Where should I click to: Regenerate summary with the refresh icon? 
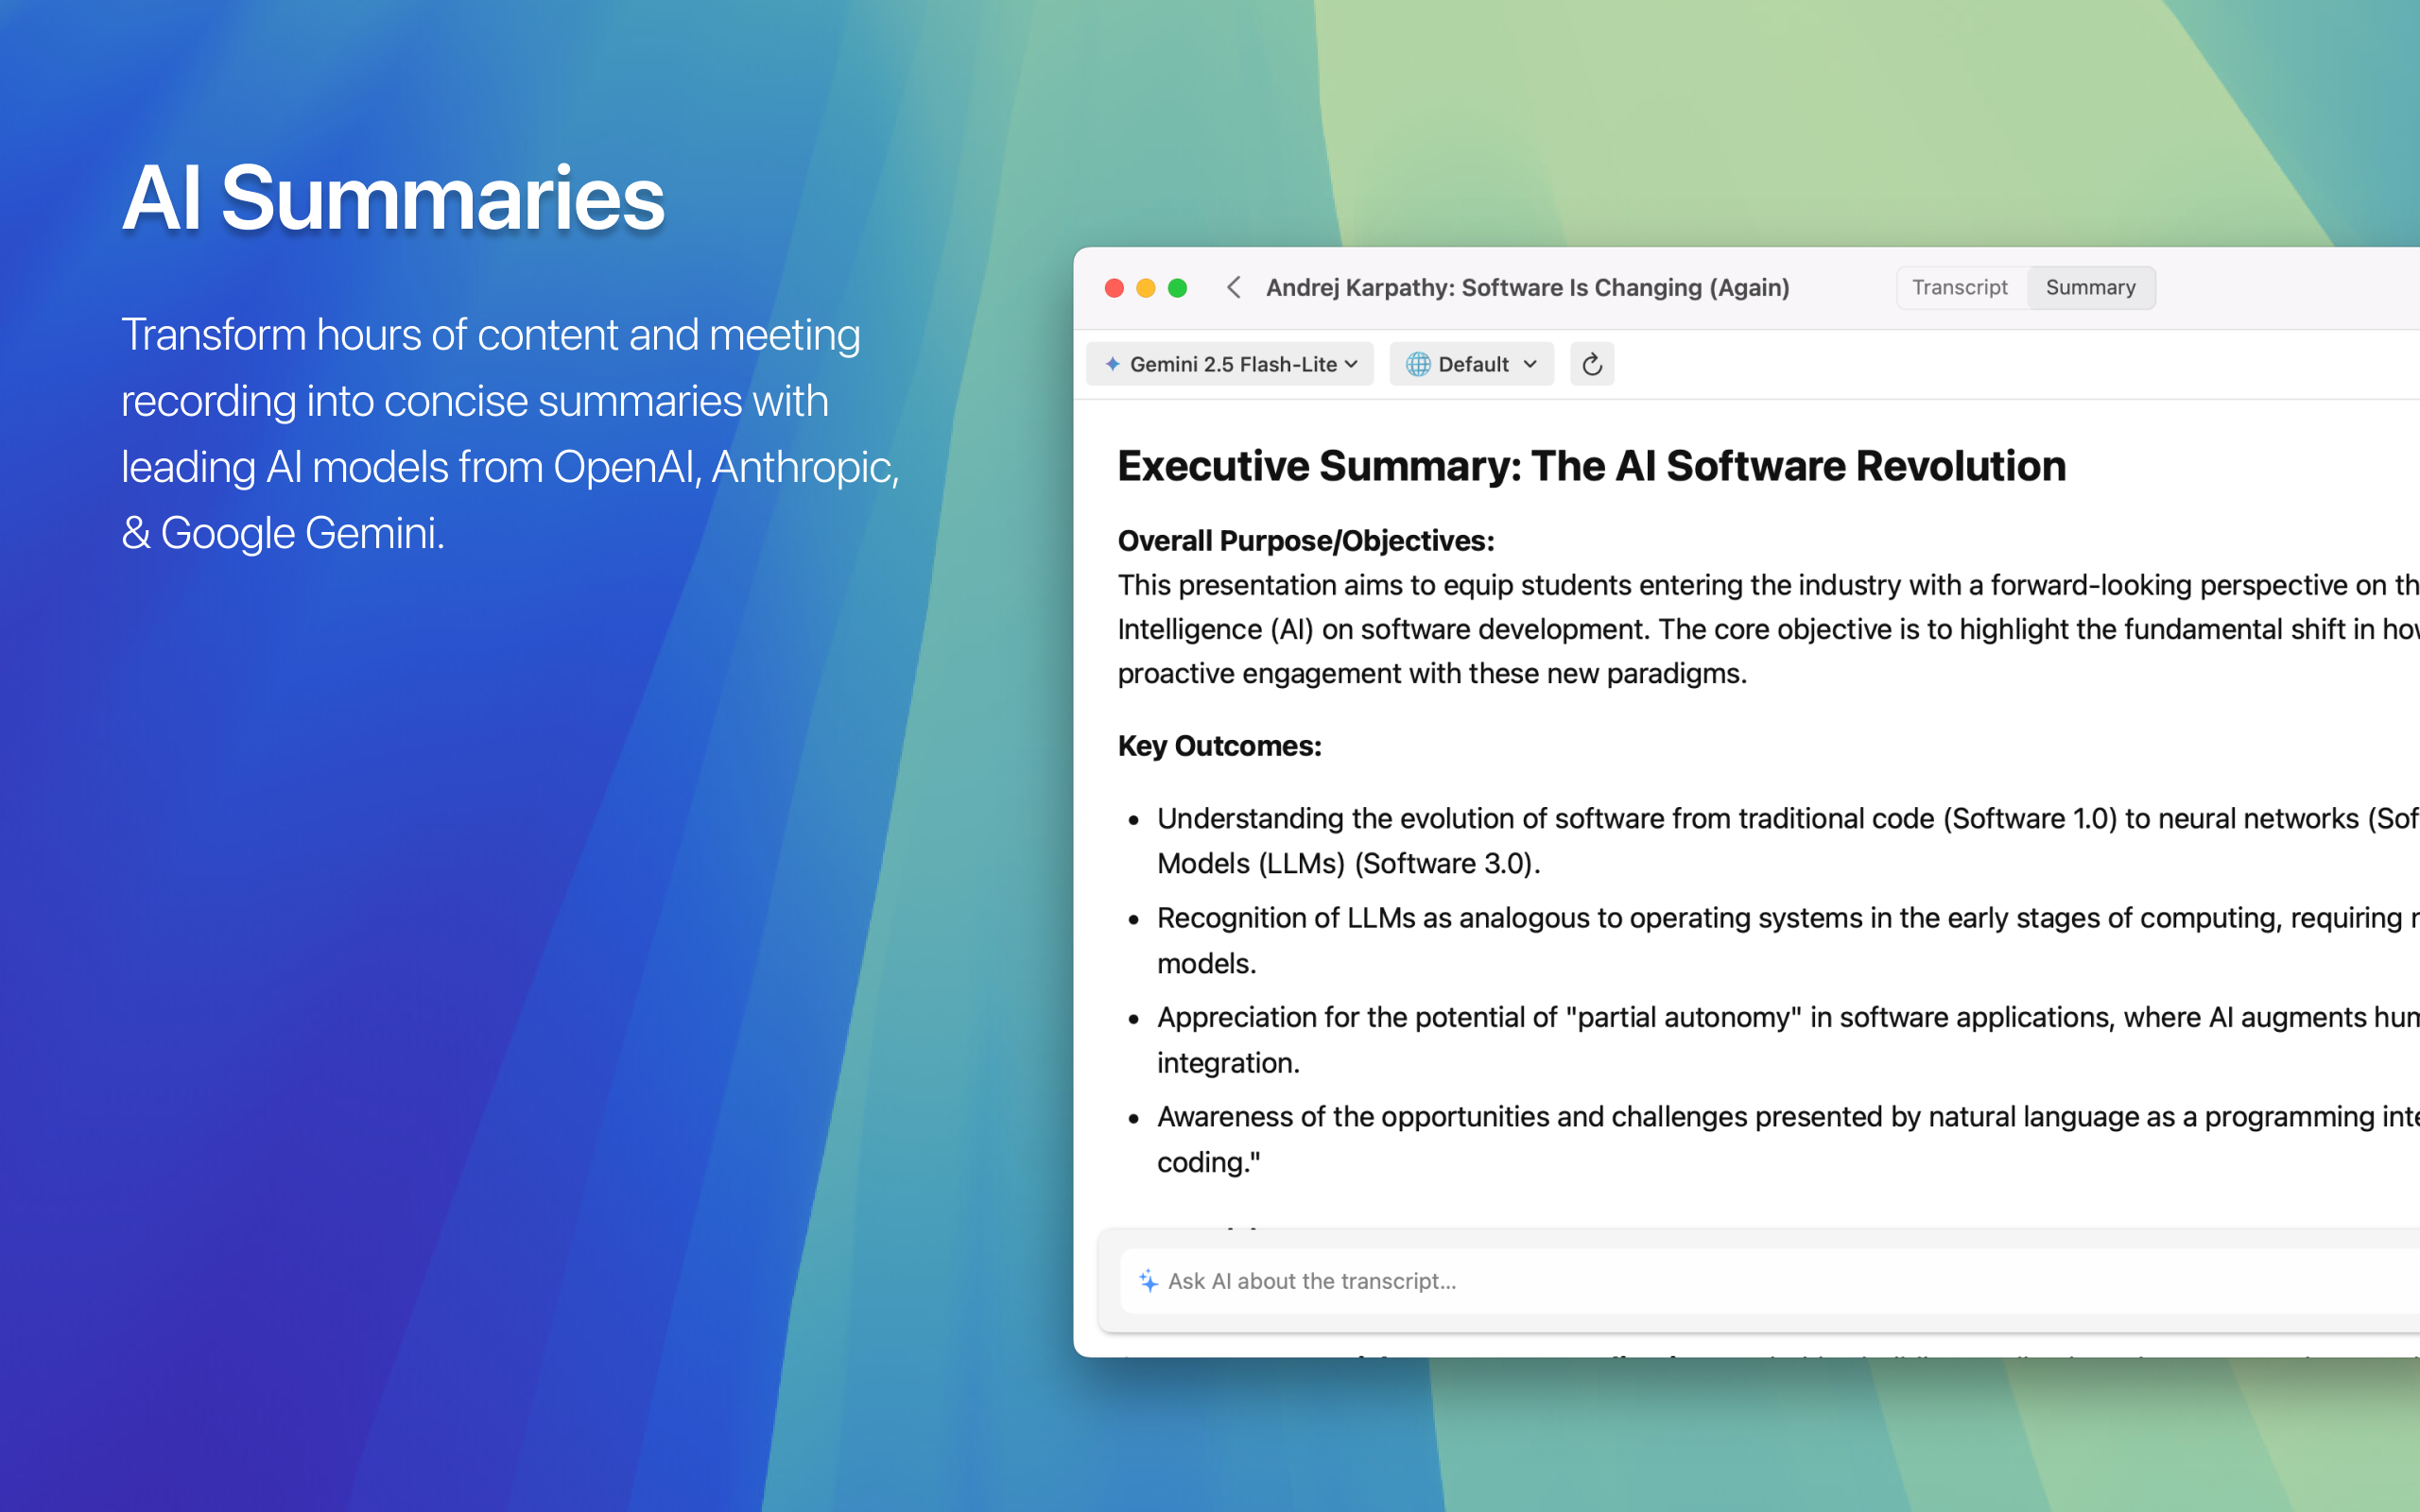(1592, 364)
